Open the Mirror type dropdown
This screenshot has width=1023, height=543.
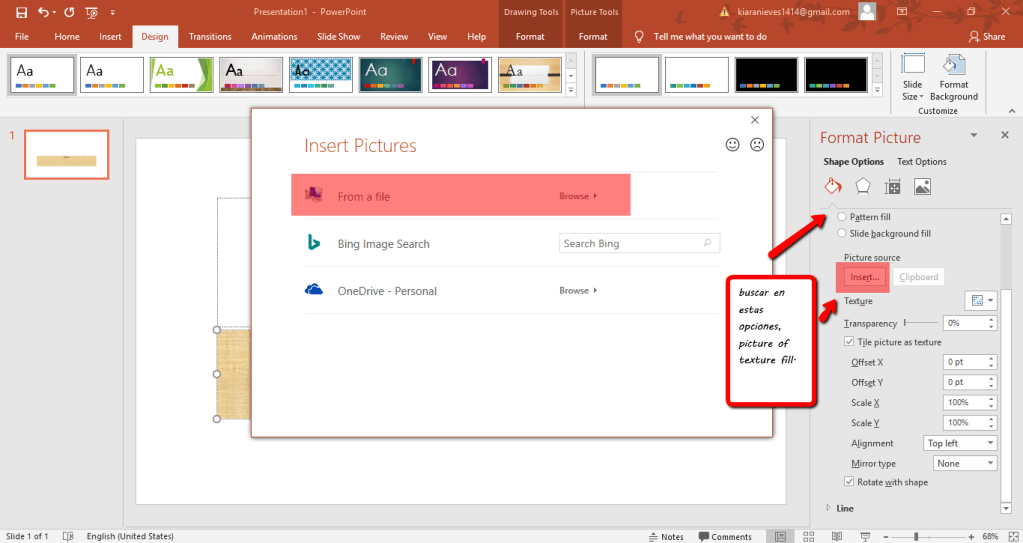[964, 463]
